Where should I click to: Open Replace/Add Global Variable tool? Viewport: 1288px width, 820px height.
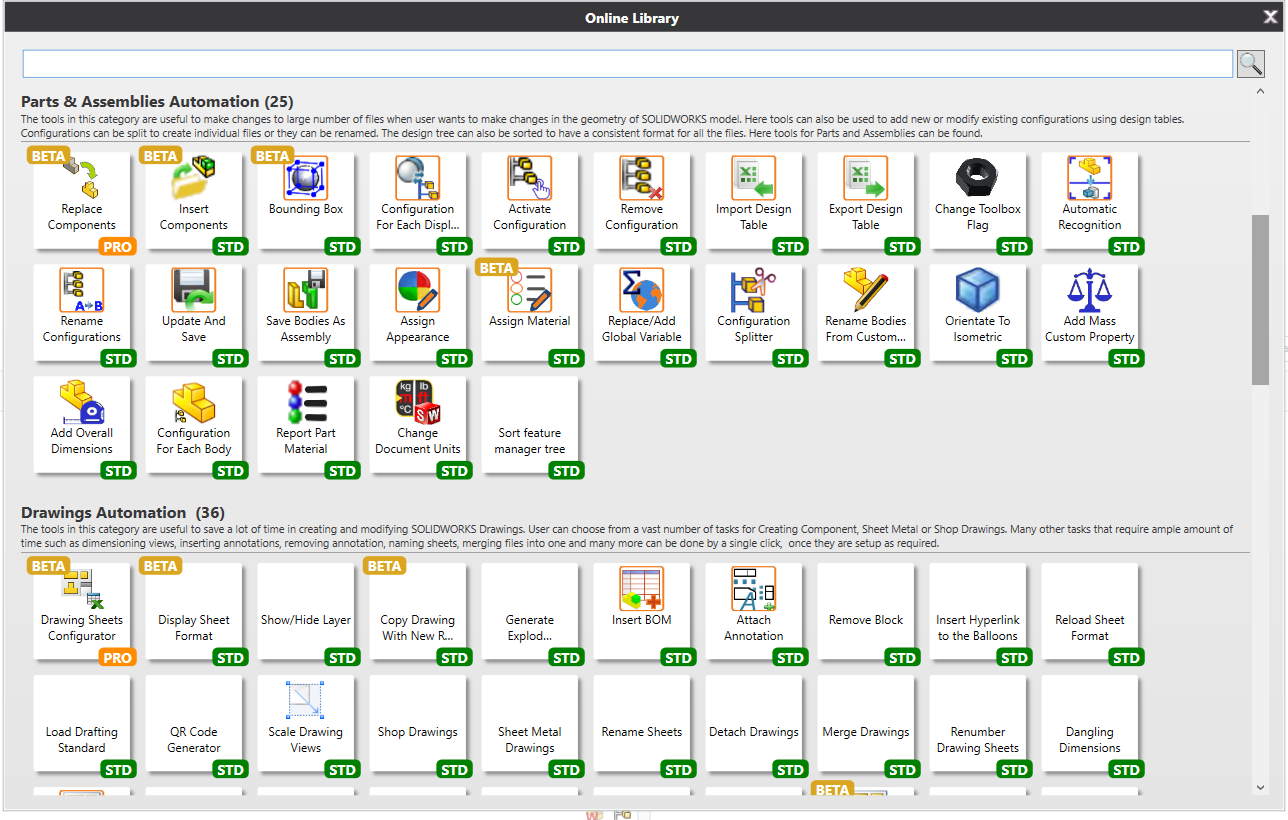click(x=642, y=313)
